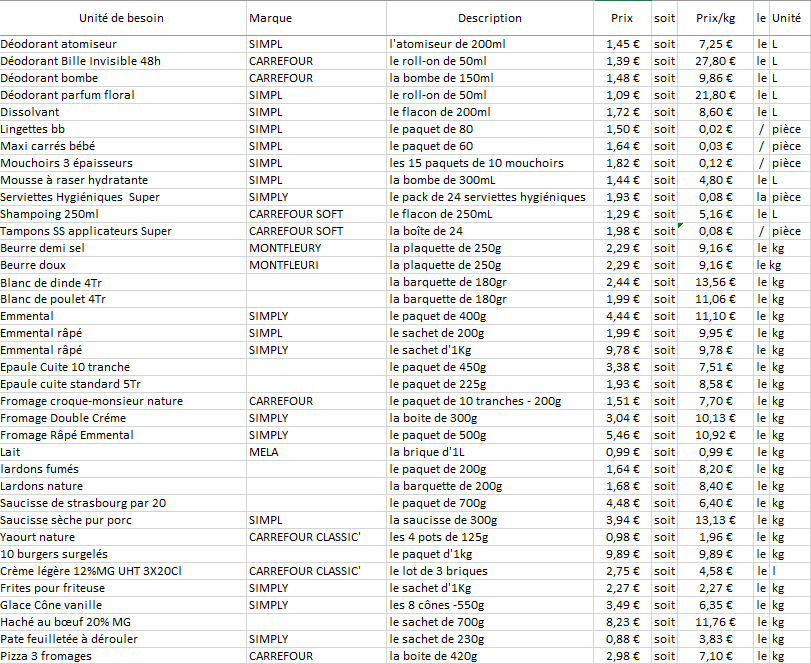This screenshot has height=664, width=811.
Task: Click the price per kg '27,80 €' cell
Action: point(715,61)
